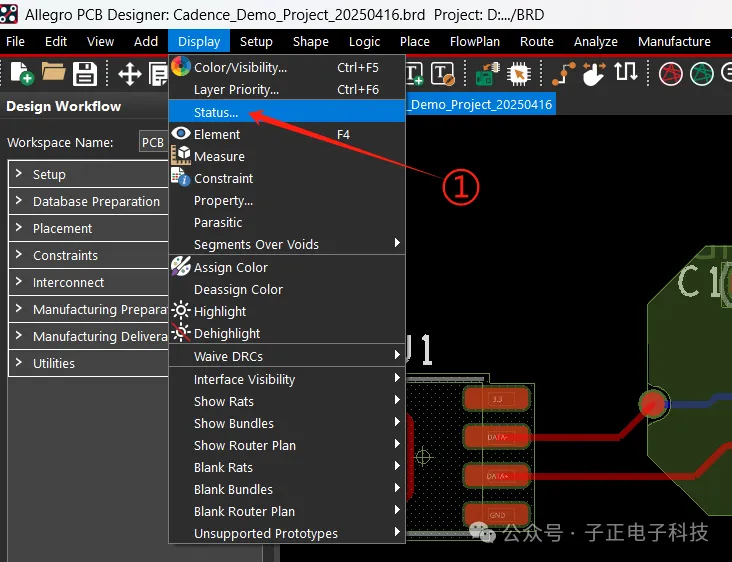The image size is (732, 562).
Task: Click the New file toolbar icon
Action: 22,73
